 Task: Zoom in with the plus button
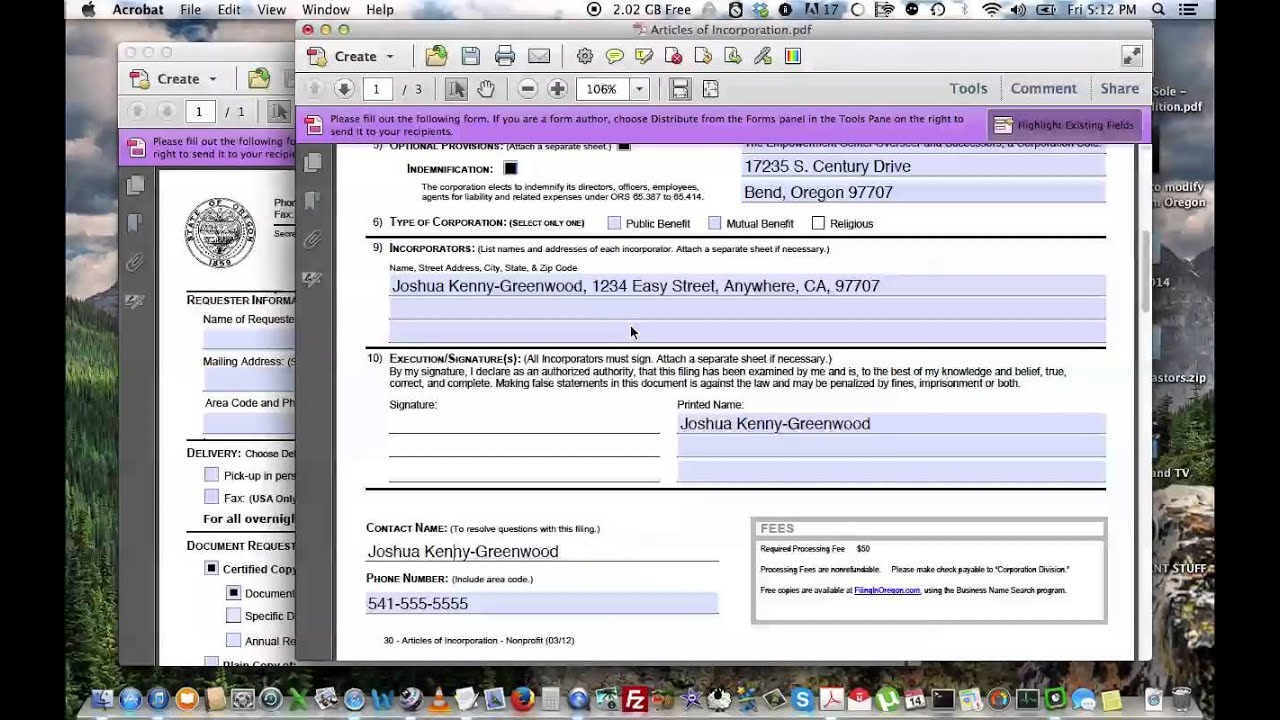click(558, 89)
